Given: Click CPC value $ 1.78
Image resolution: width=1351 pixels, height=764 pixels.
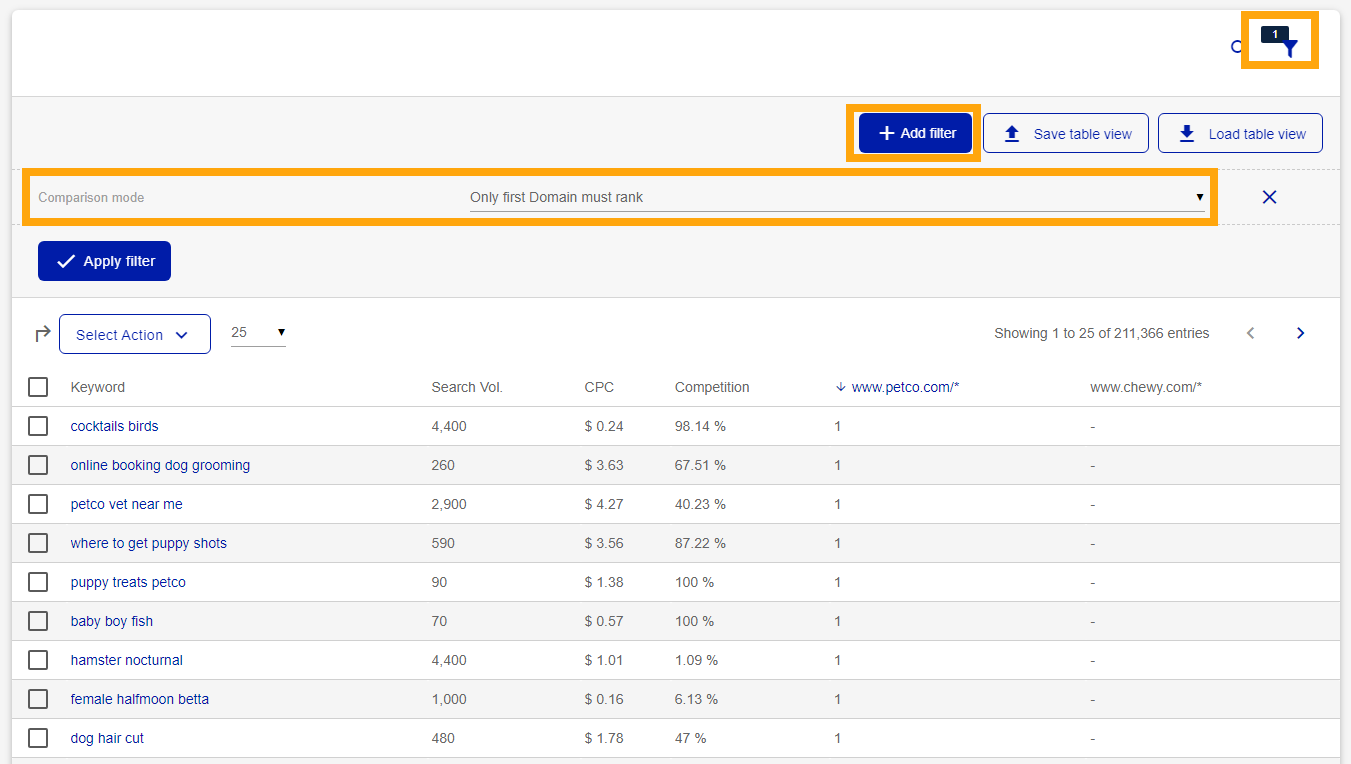Looking at the screenshot, I should pyautogui.click(x=604, y=738).
